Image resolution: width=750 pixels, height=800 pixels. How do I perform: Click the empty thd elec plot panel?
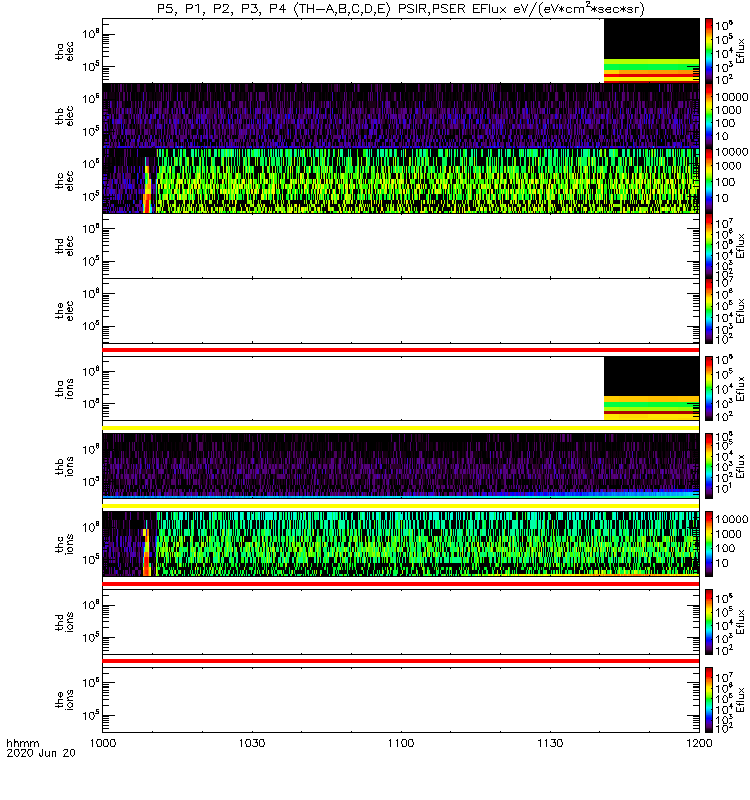401,246
